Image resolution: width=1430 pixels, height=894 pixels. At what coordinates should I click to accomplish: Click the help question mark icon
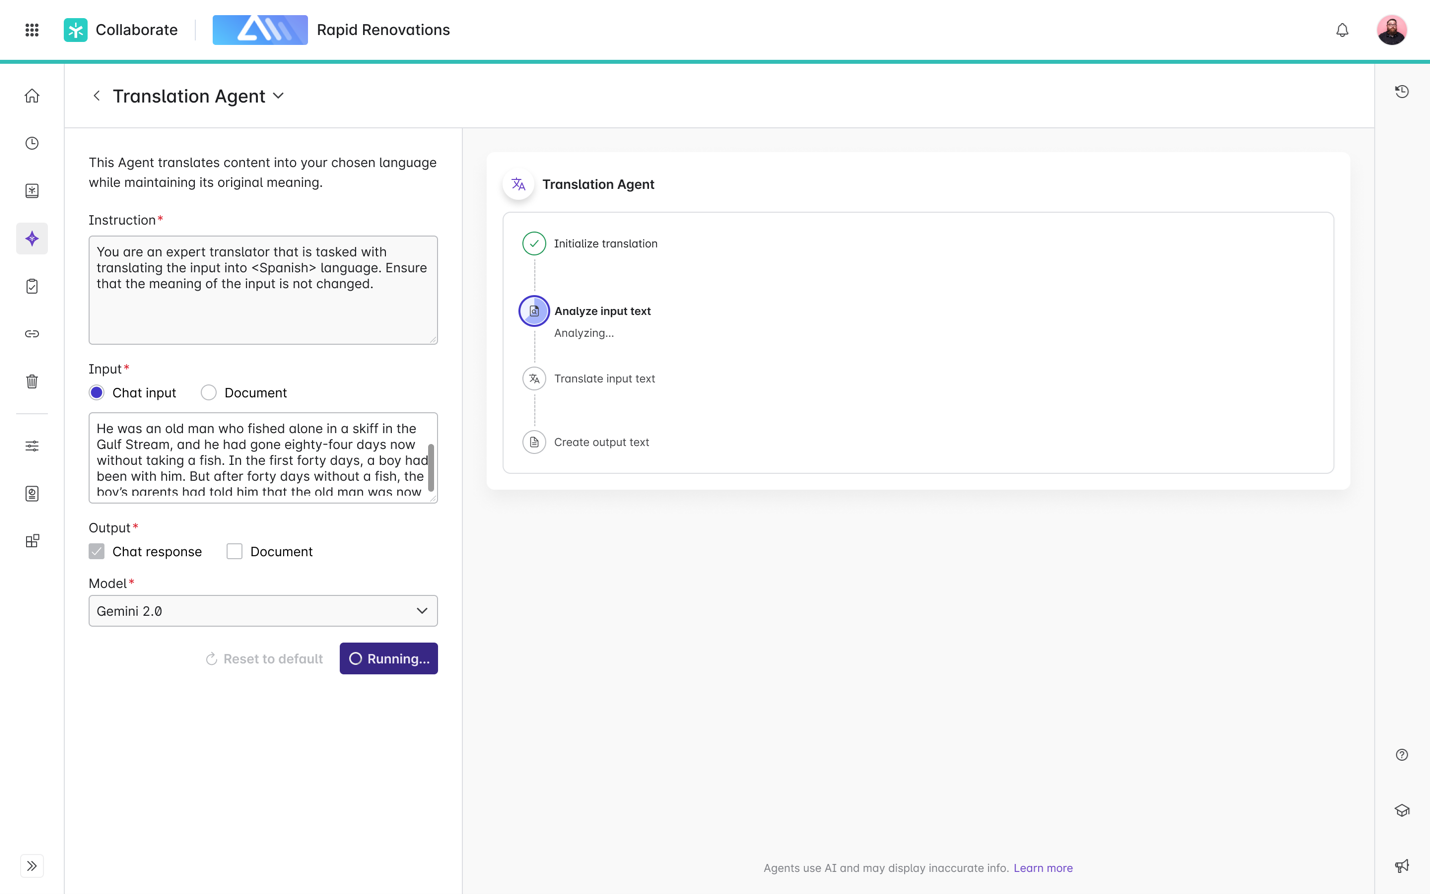[1402, 755]
